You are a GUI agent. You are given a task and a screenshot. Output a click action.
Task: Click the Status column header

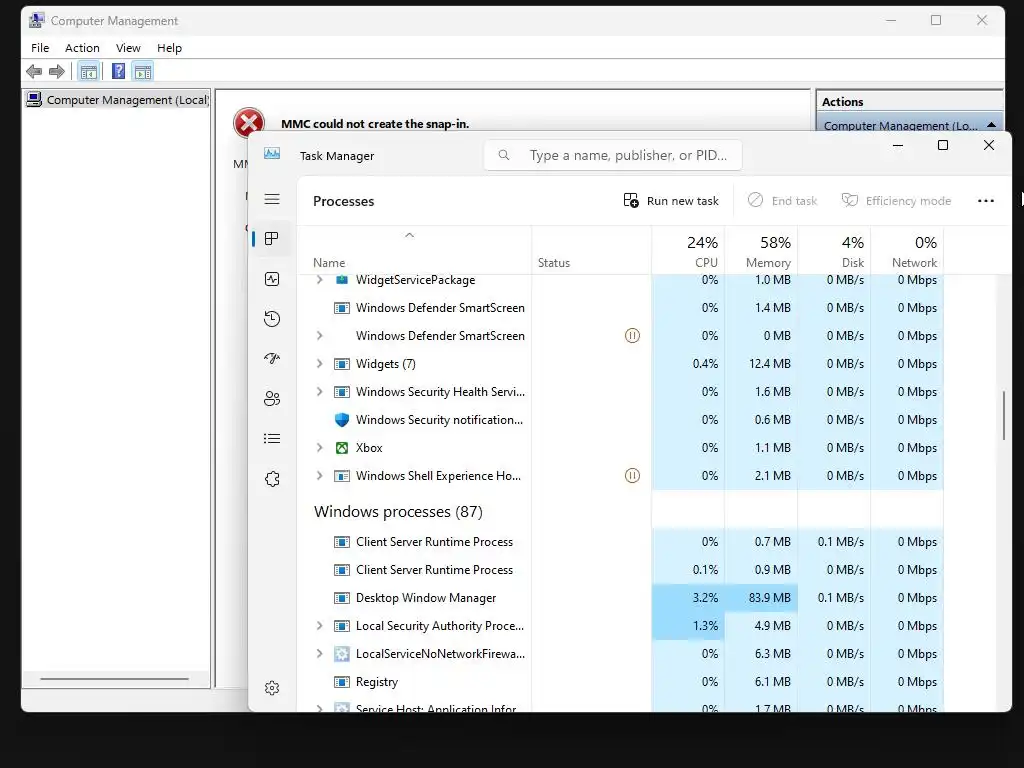click(591, 249)
